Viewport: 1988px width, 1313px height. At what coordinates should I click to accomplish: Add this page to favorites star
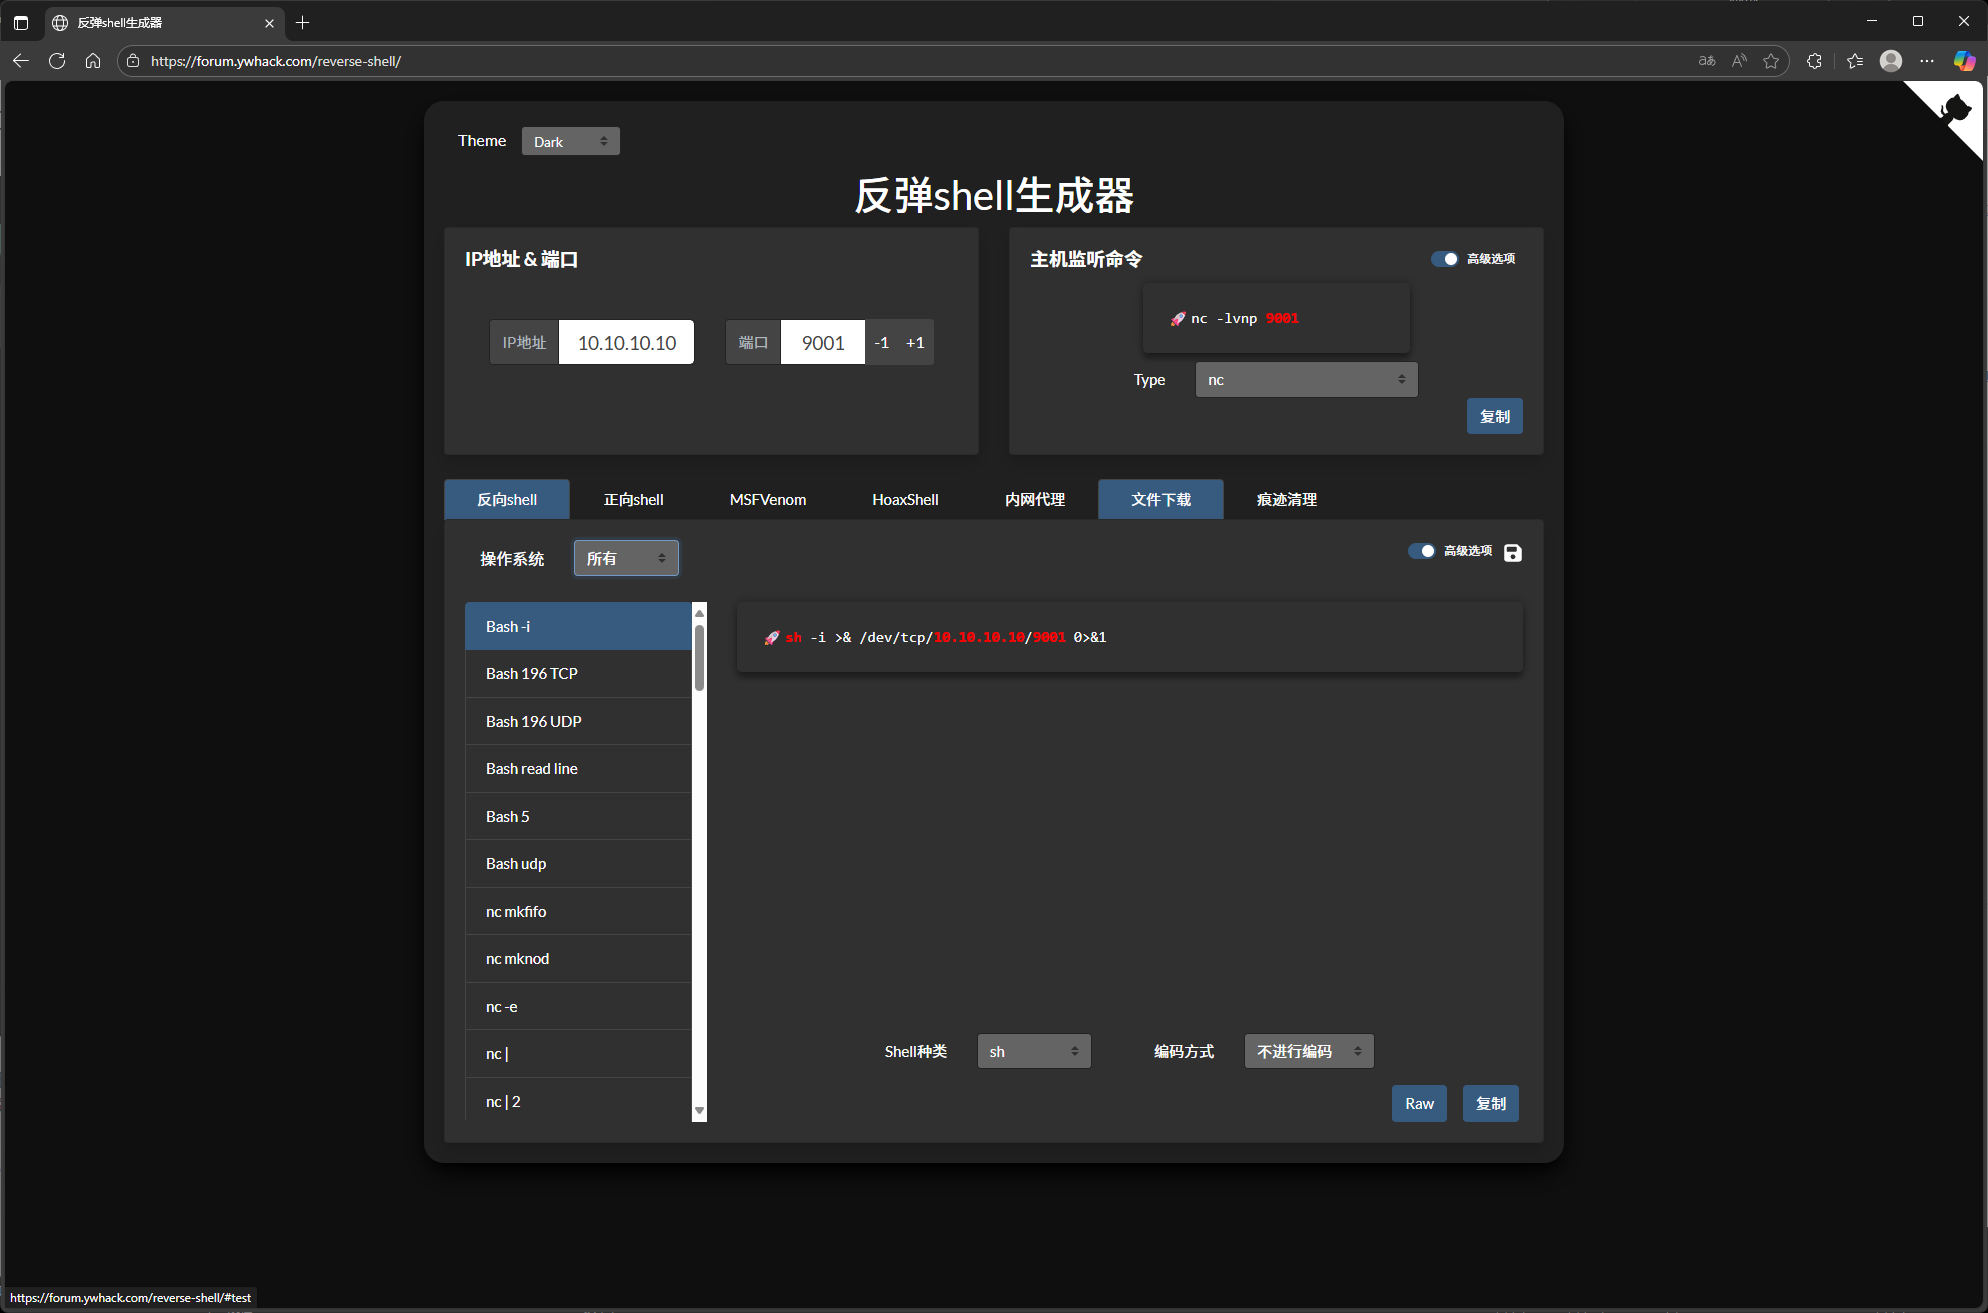click(1771, 61)
